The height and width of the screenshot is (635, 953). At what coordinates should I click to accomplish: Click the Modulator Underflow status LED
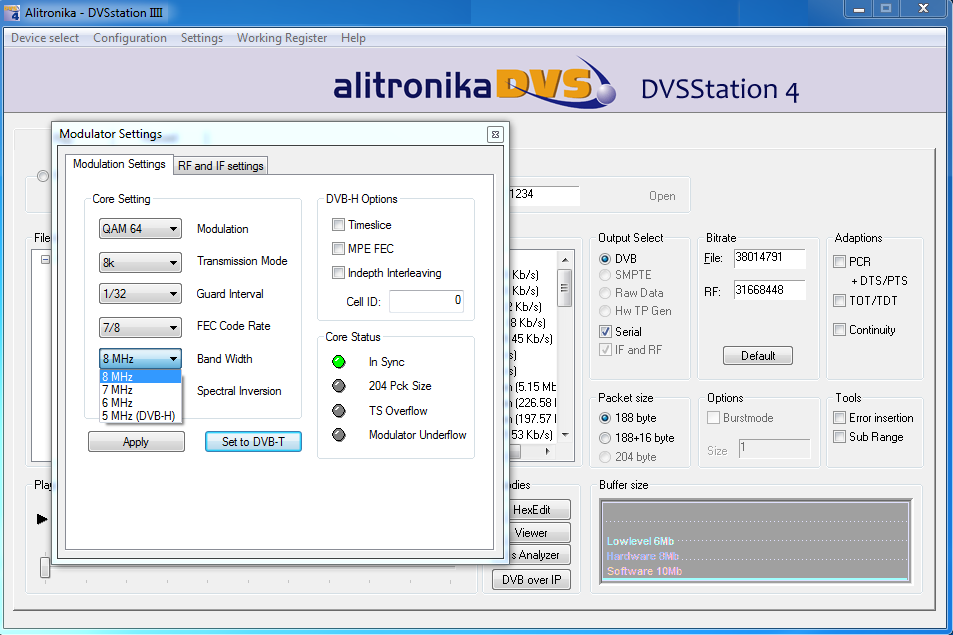click(338, 435)
